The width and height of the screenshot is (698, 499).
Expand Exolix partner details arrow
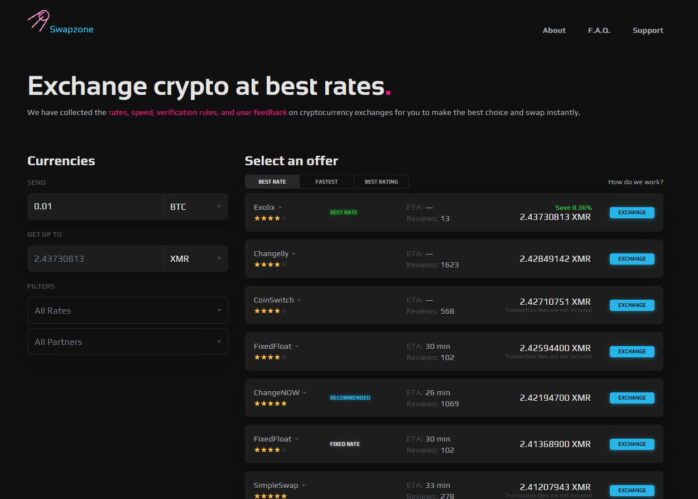[x=280, y=208]
